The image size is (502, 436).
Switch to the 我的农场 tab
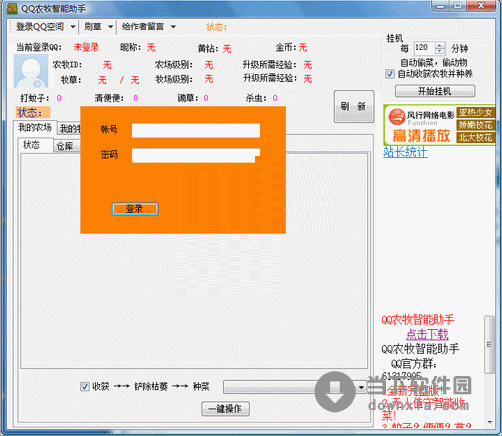click(35, 127)
